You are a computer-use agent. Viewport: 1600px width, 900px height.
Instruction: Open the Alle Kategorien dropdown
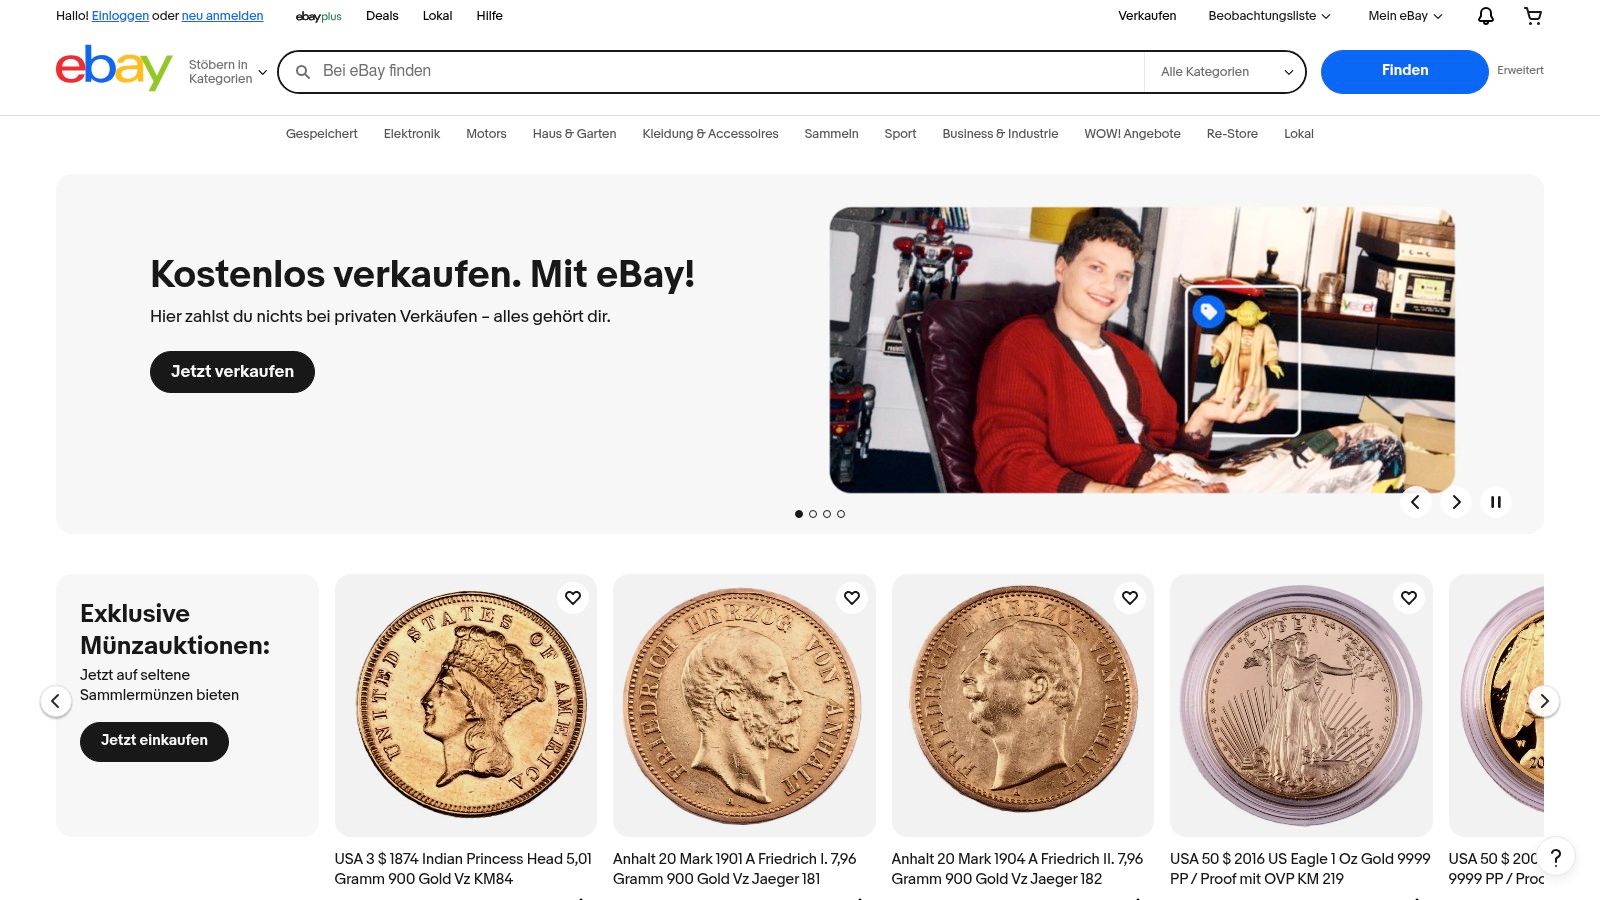click(1225, 72)
